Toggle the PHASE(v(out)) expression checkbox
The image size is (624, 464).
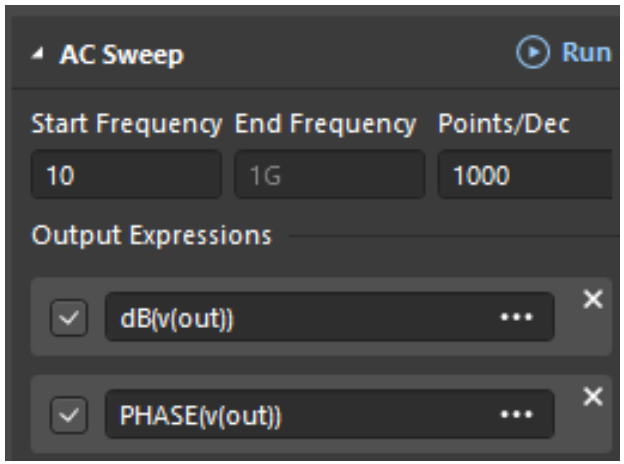pyautogui.click(x=69, y=416)
